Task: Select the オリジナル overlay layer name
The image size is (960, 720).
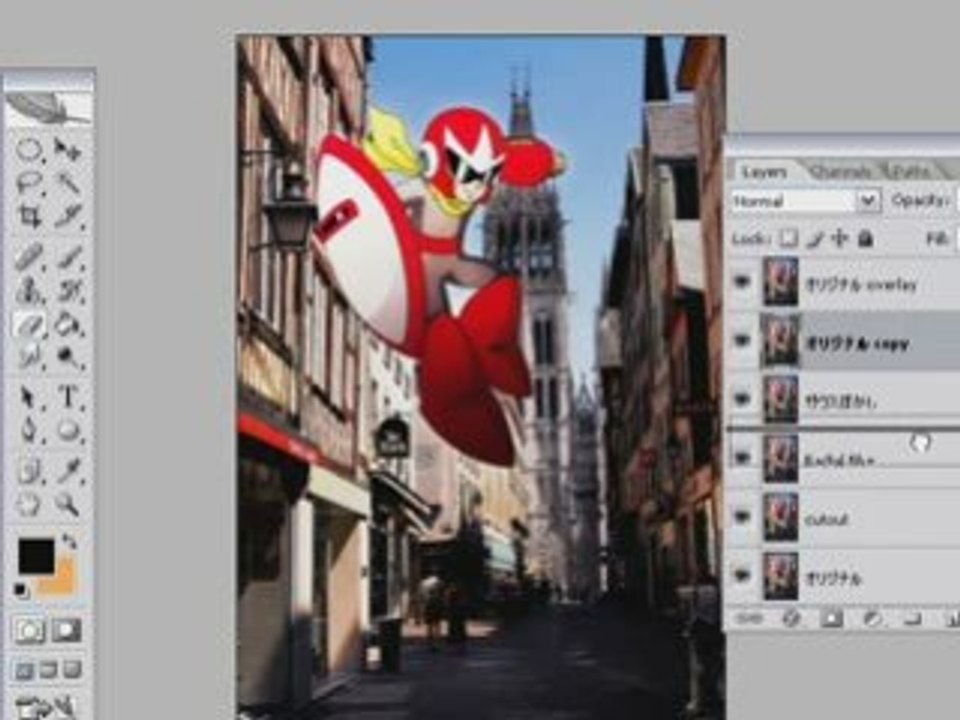Action: [x=861, y=285]
